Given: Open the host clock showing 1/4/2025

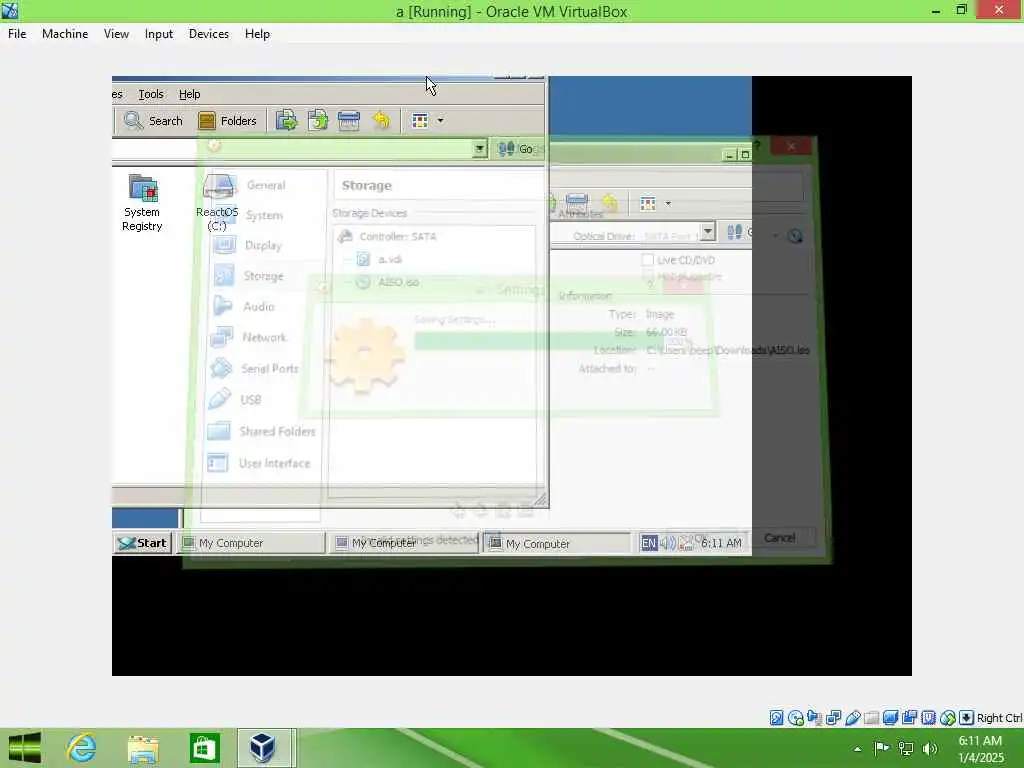Looking at the screenshot, I should (x=980, y=749).
